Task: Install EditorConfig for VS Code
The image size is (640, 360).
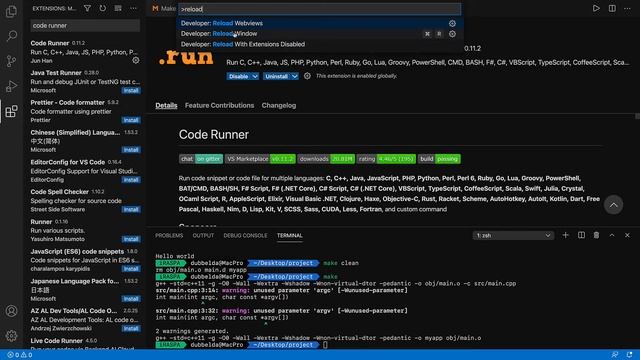Action: (131, 180)
